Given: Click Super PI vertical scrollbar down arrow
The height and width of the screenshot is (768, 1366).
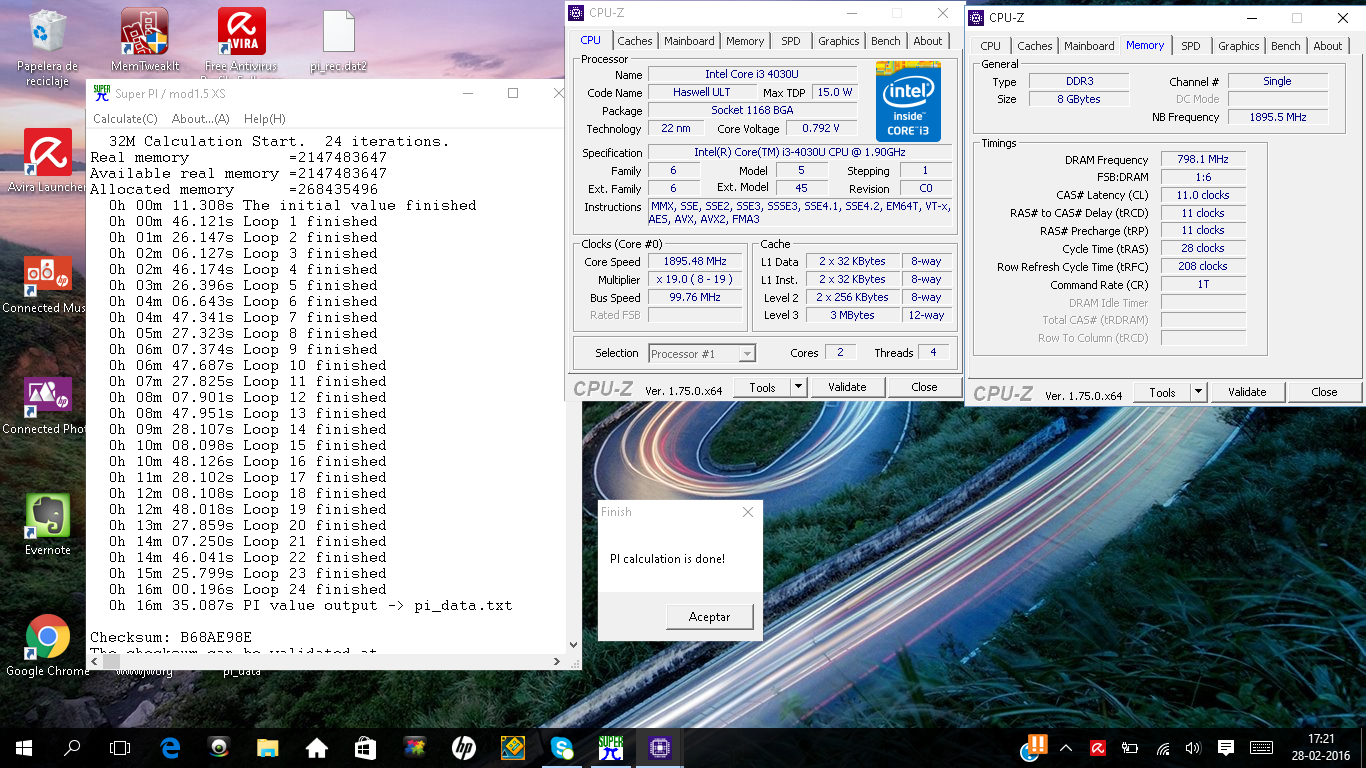Looking at the screenshot, I should point(574,646).
